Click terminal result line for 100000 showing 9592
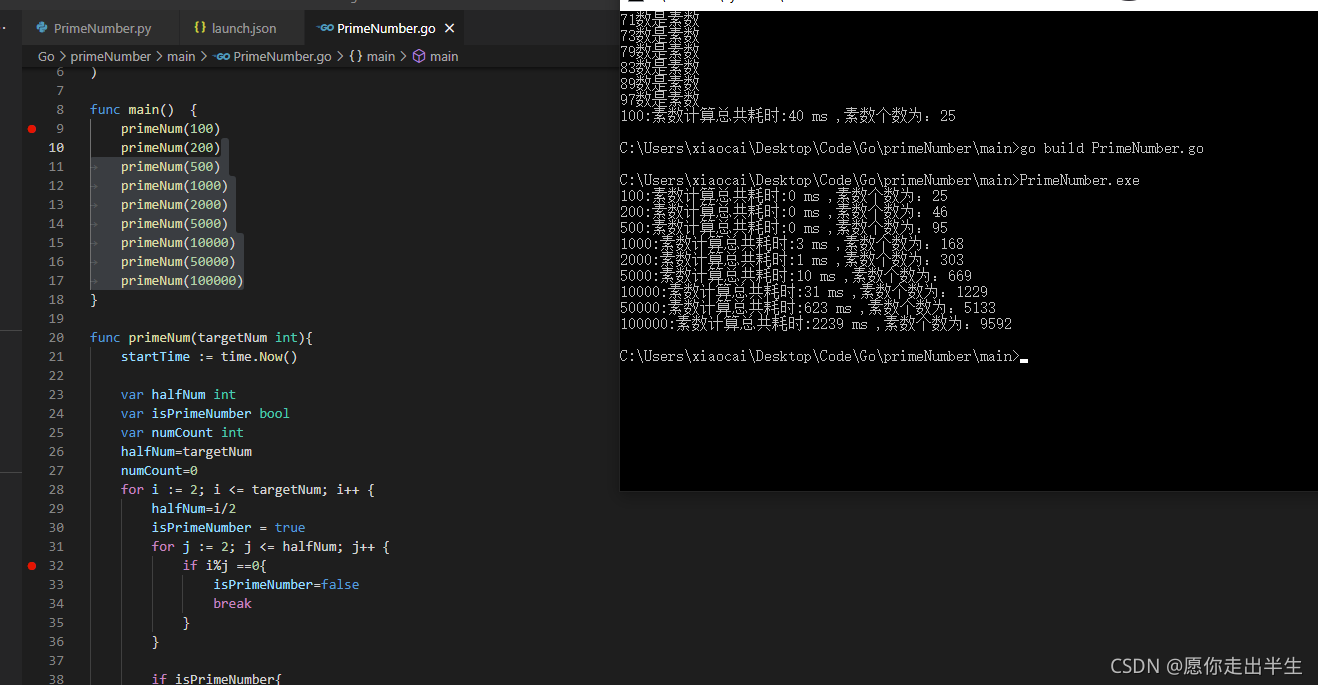 coord(816,324)
